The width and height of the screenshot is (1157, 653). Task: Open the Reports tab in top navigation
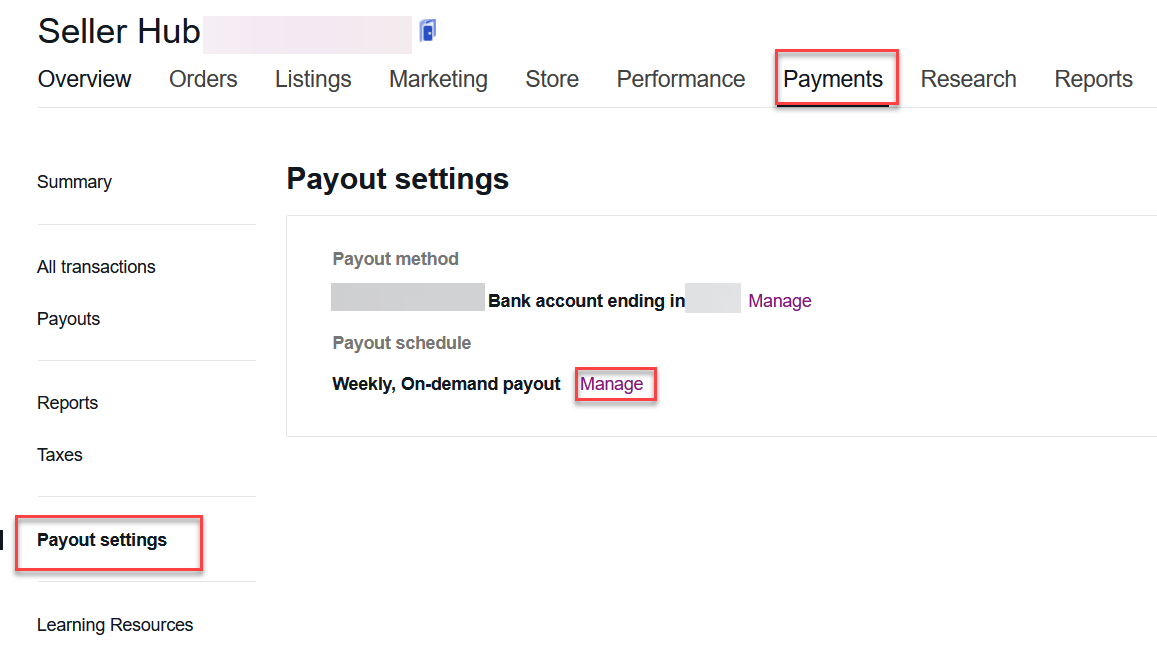pyautogui.click(x=1094, y=79)
